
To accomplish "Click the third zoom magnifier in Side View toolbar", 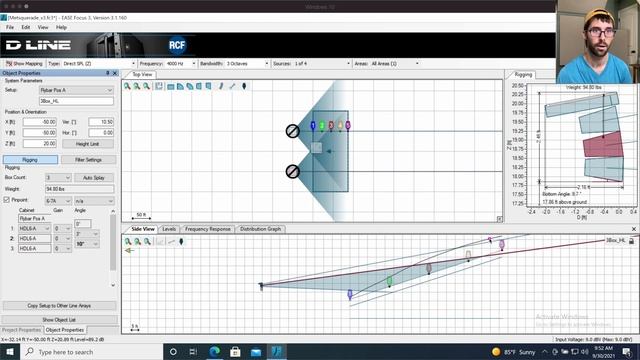I will pos(147,242).
